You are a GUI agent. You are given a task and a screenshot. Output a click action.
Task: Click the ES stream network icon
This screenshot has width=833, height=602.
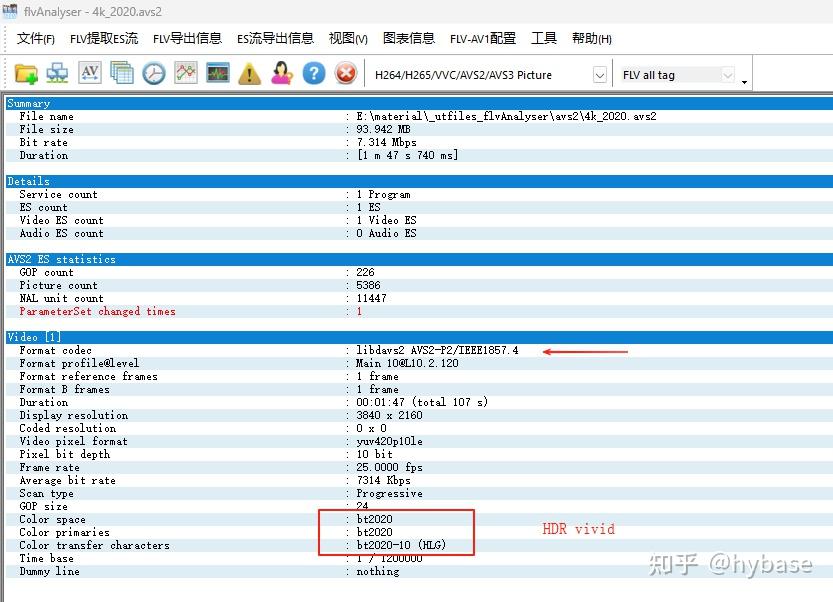pyautogui.click(x=56, y=72)
